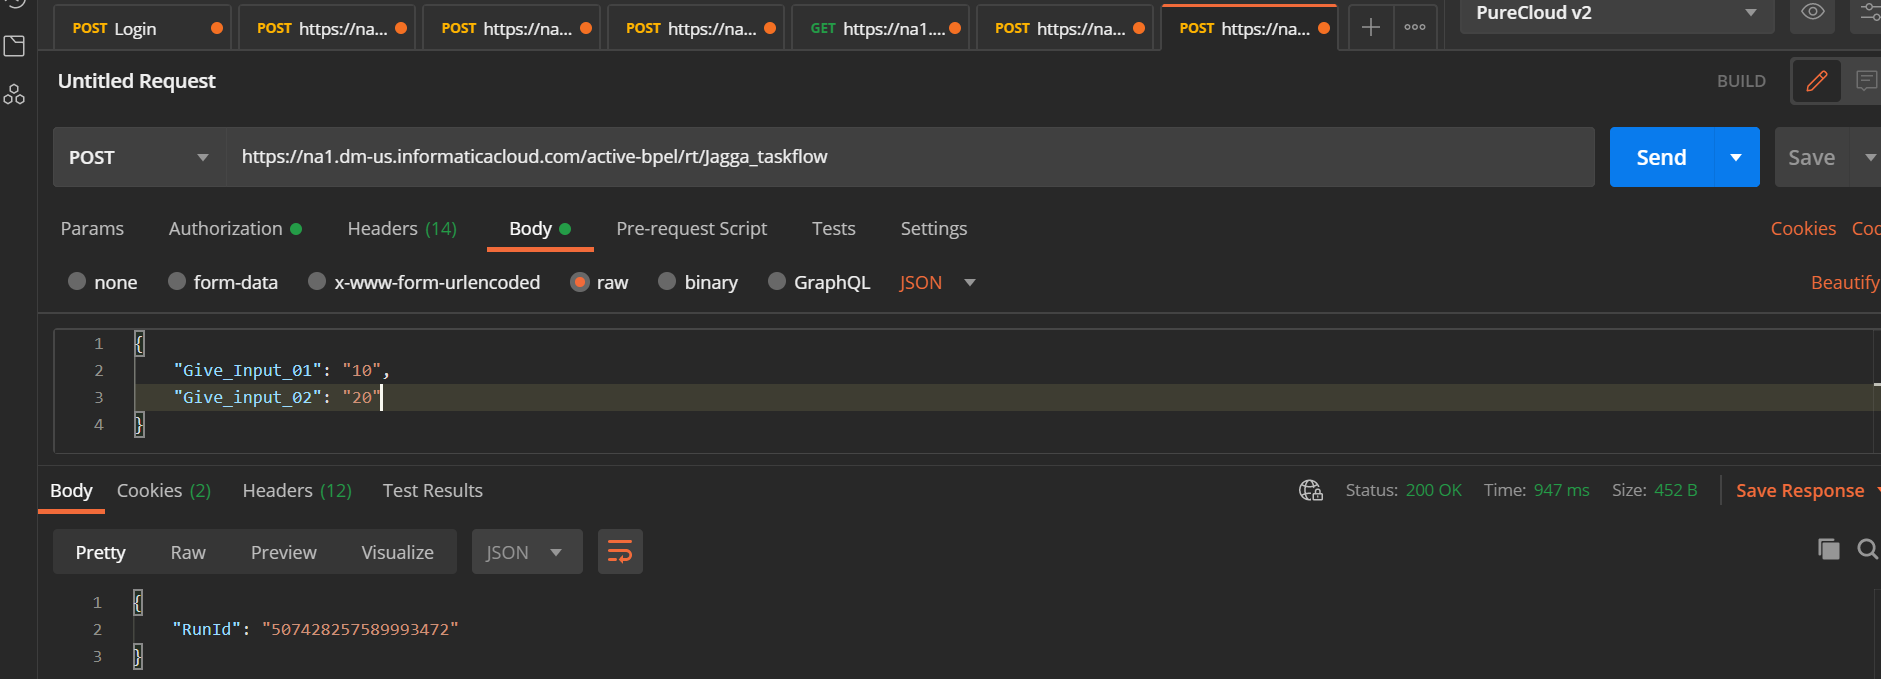
Task: Open the Collections sidebar icon
Action: tap(14, 46)
